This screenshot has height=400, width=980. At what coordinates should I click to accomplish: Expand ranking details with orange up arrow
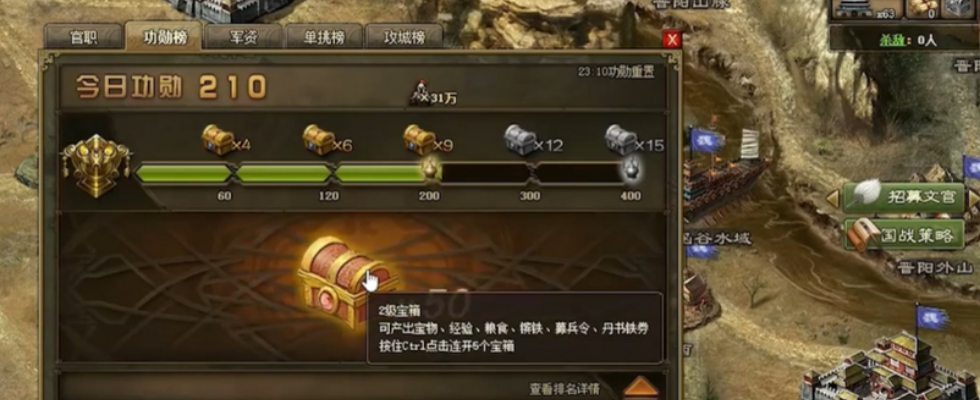(x=641, y=388)
